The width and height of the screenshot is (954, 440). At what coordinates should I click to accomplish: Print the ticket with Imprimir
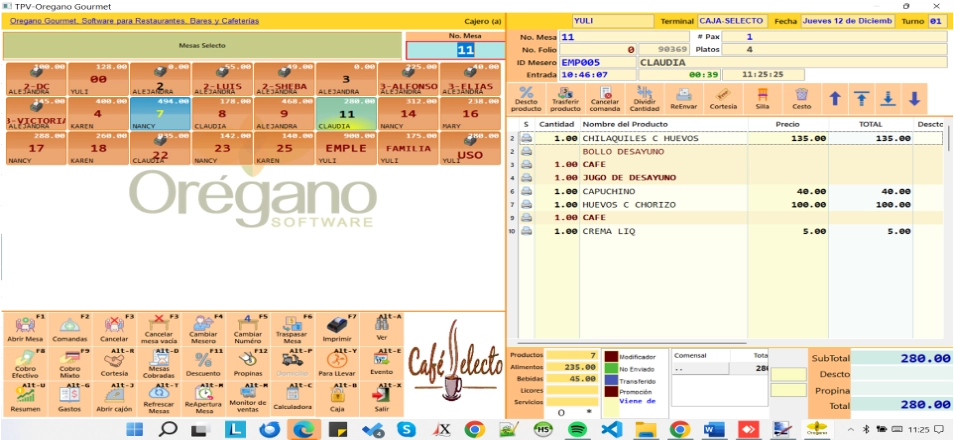[336, 329]
